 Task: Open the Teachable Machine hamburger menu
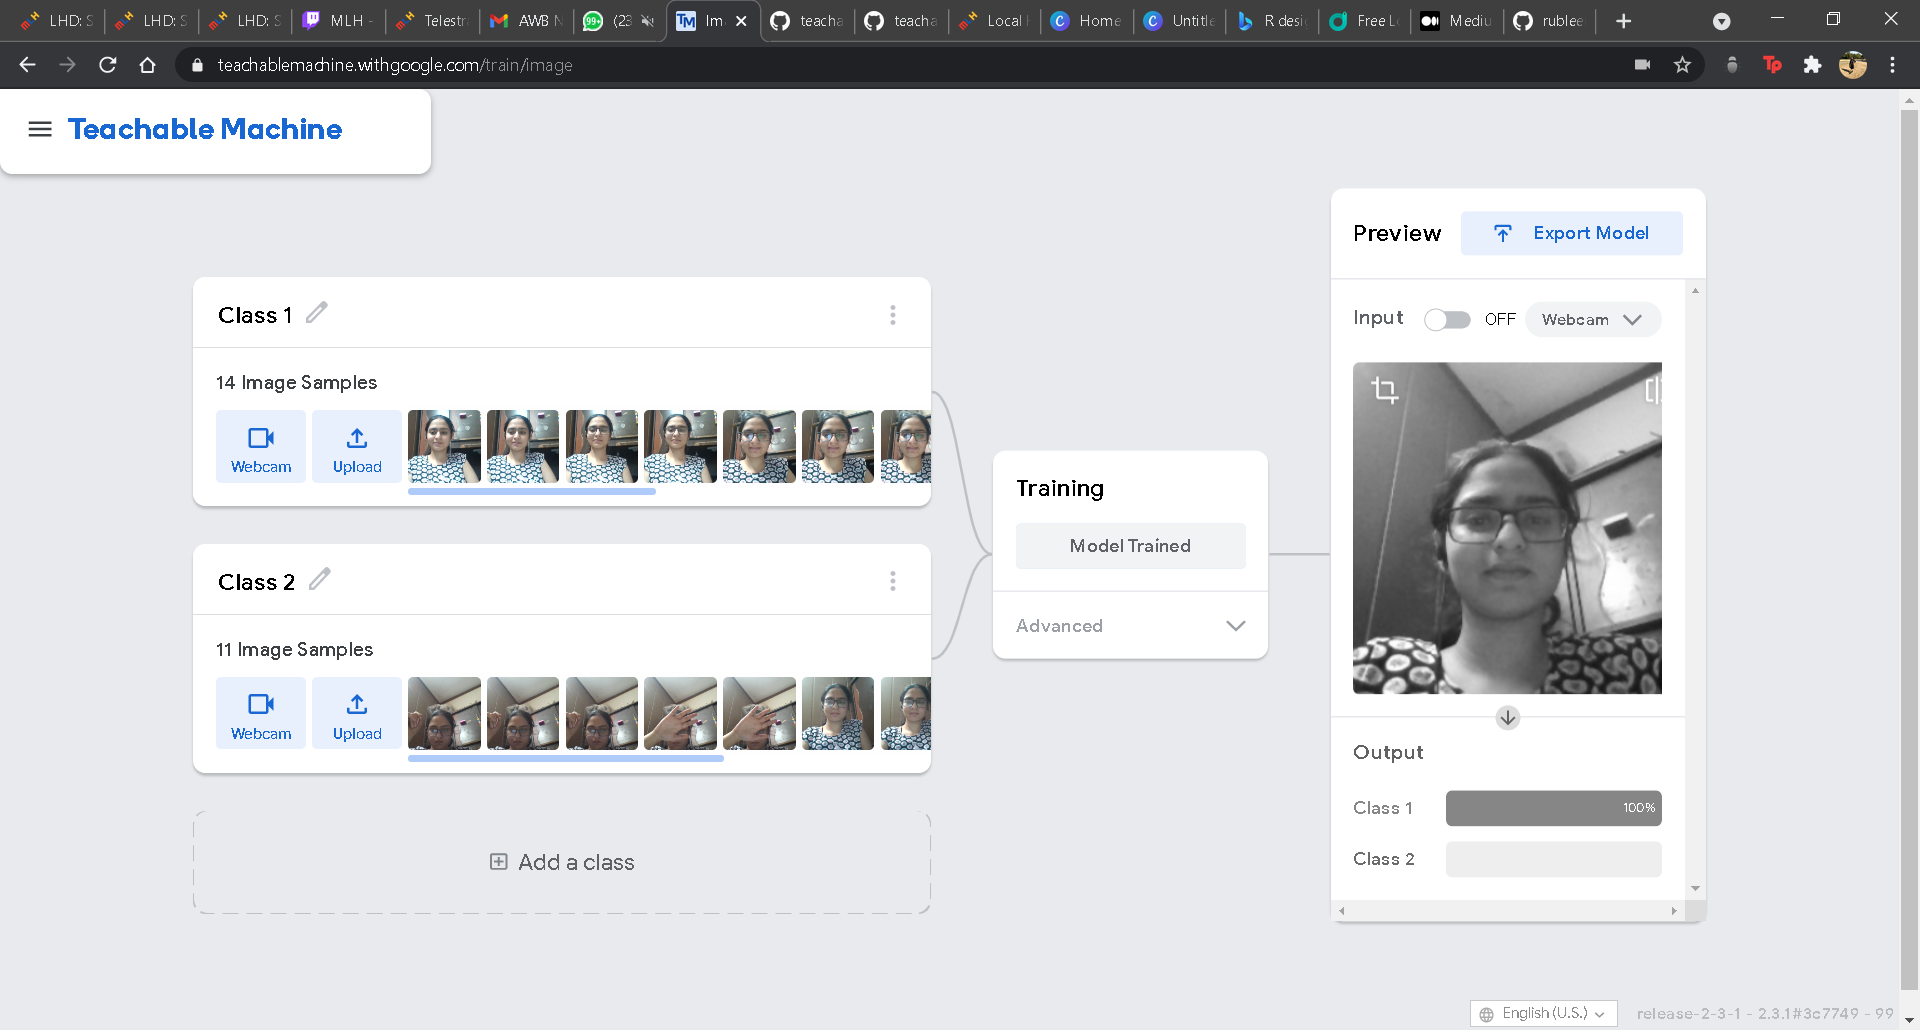[40, 129]
